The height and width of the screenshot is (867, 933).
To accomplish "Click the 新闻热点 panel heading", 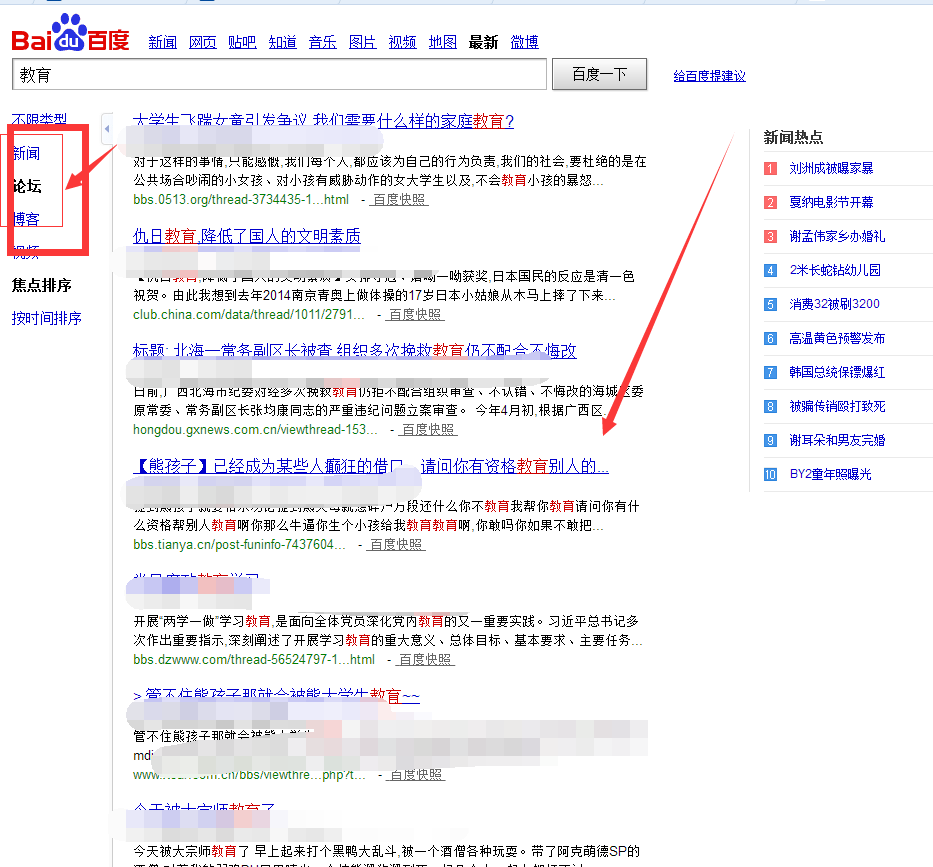I will [x=793, y=137].
